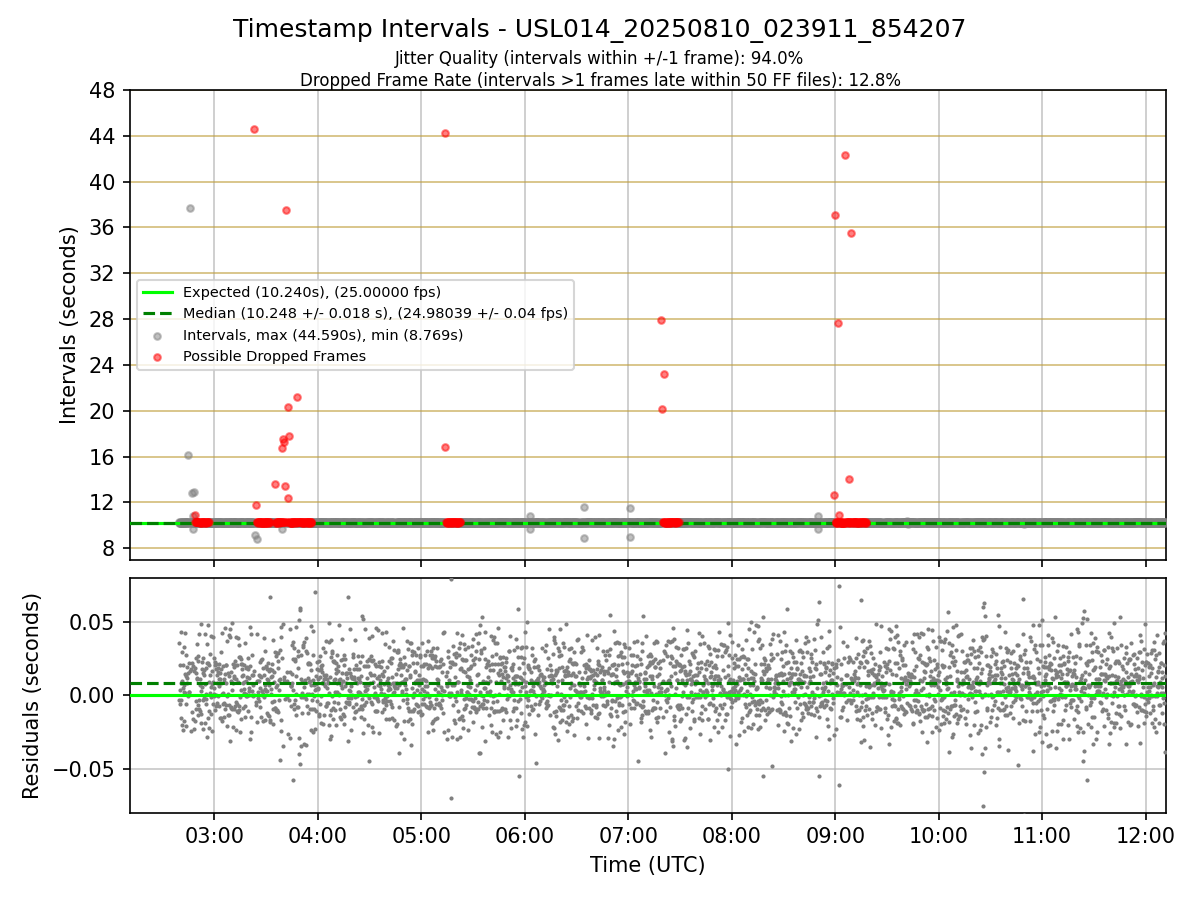
Task: Click the red dot marker in the legend
Action: point(159,357)
